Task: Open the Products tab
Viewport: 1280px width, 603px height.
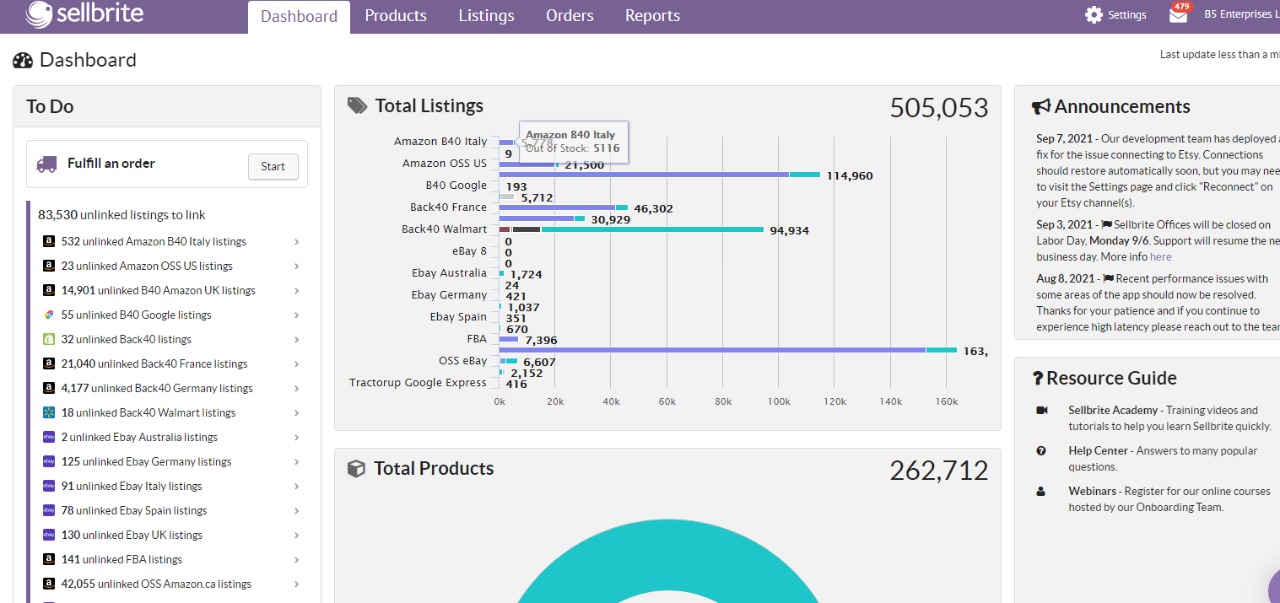Action: coord(396,16)
